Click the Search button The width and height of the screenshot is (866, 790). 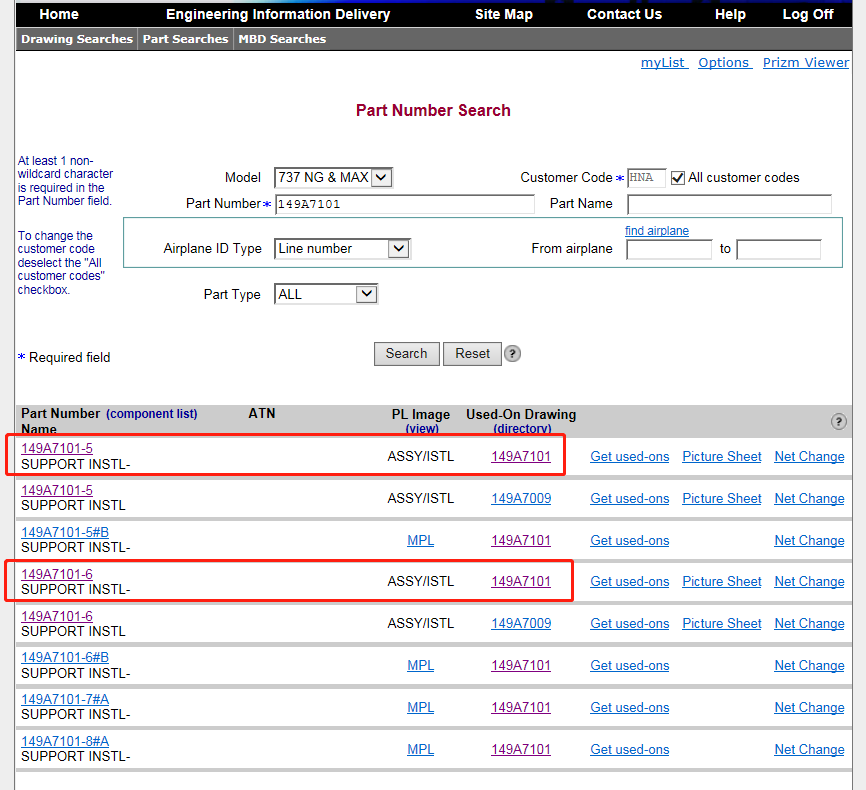click(406, 354)
